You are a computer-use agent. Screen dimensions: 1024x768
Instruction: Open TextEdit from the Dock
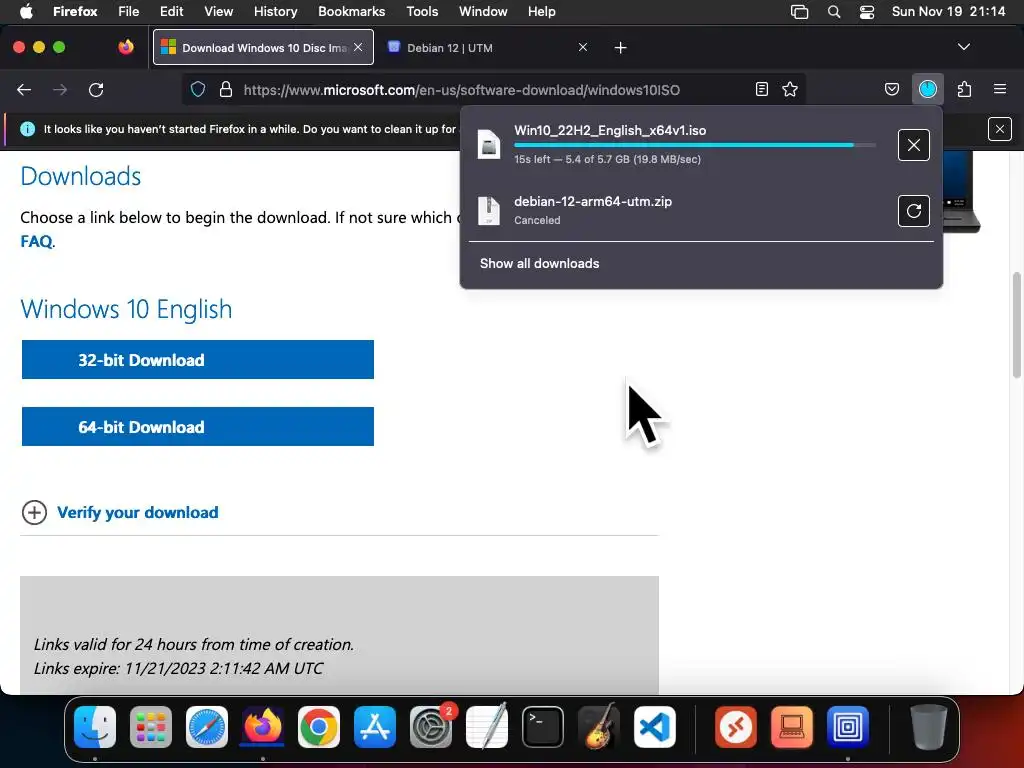[x=487, y=726]
